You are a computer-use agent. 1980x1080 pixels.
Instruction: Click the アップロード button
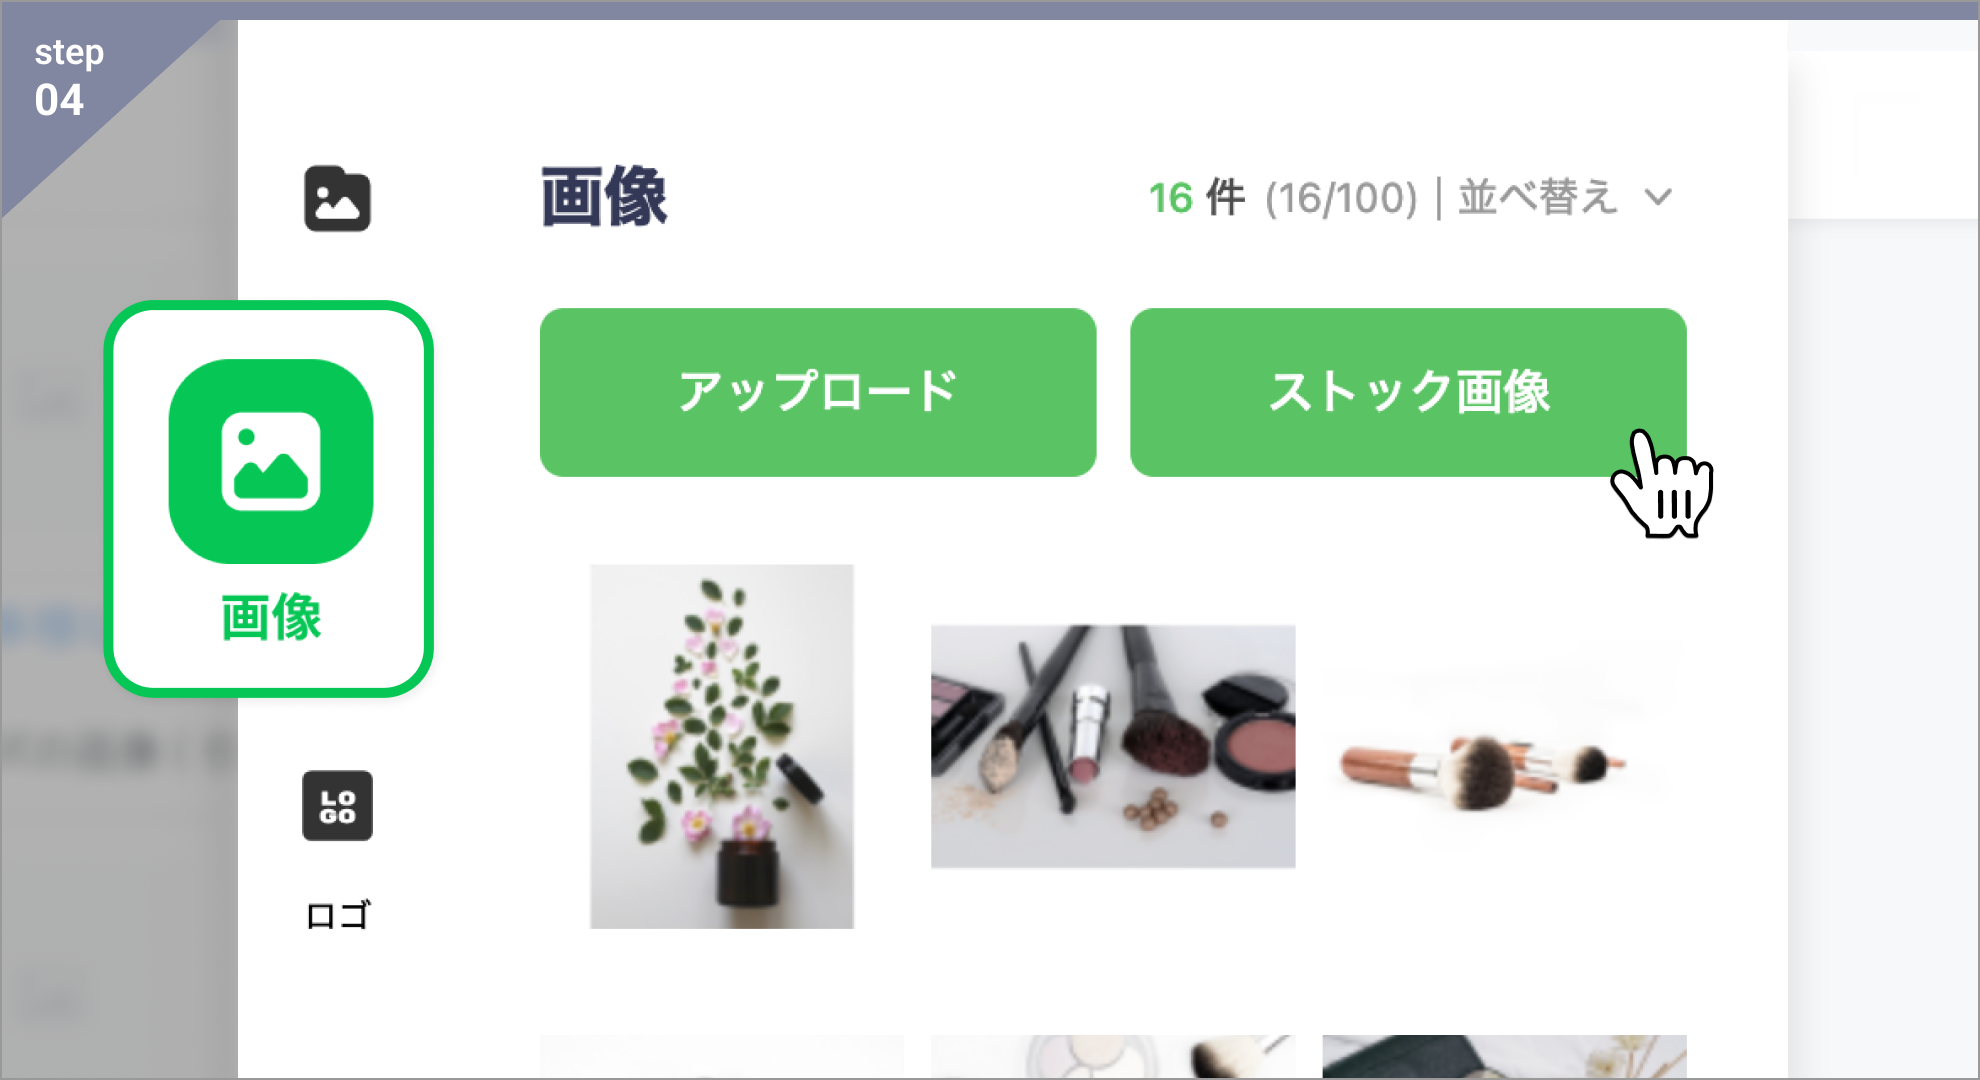[818, 392]
